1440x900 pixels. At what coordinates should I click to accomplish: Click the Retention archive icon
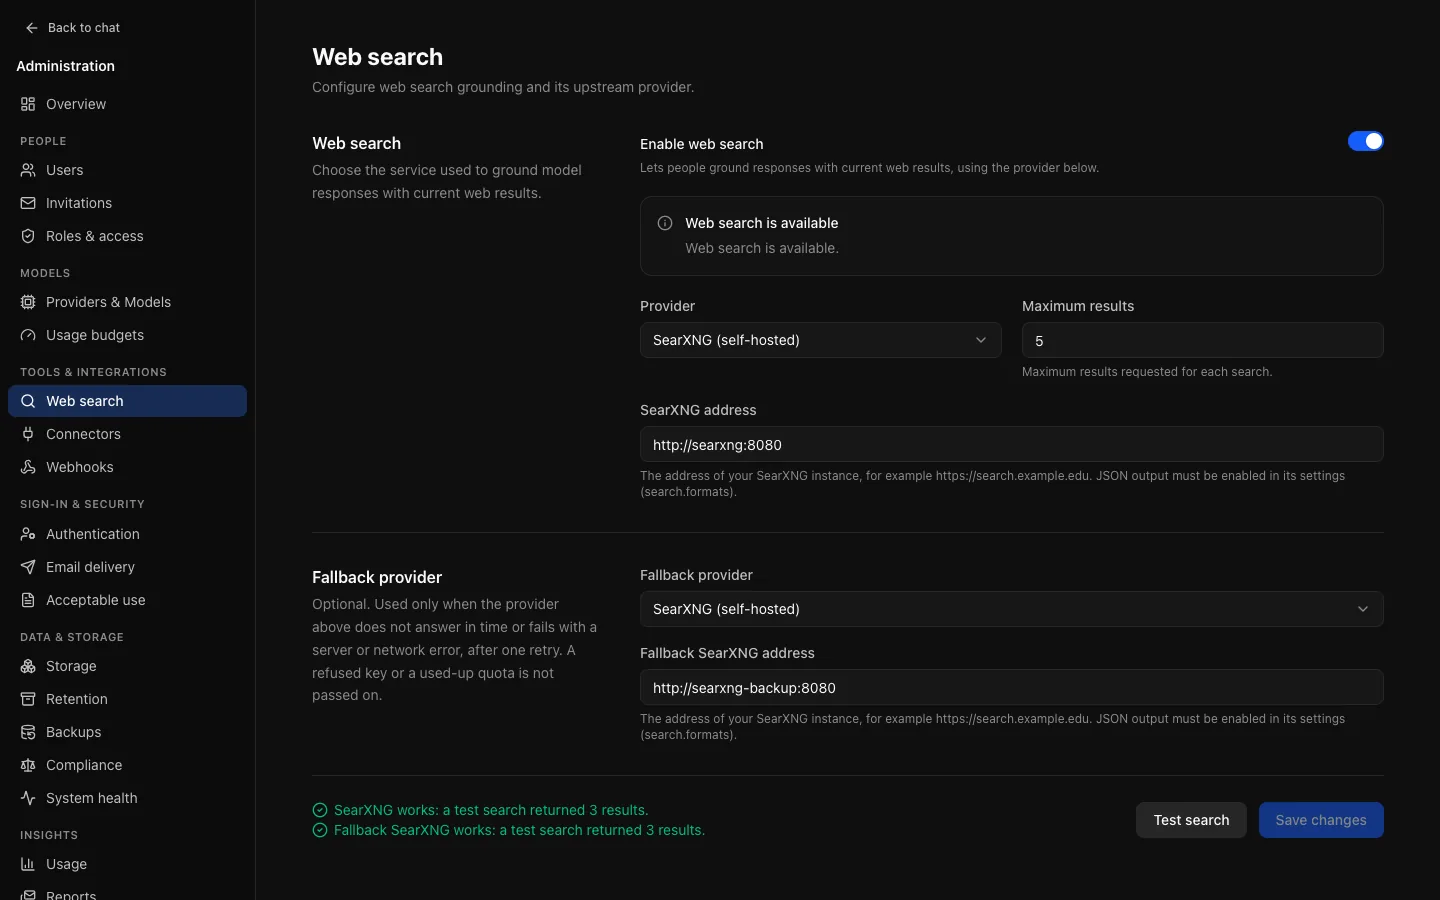tap(28, 699)
